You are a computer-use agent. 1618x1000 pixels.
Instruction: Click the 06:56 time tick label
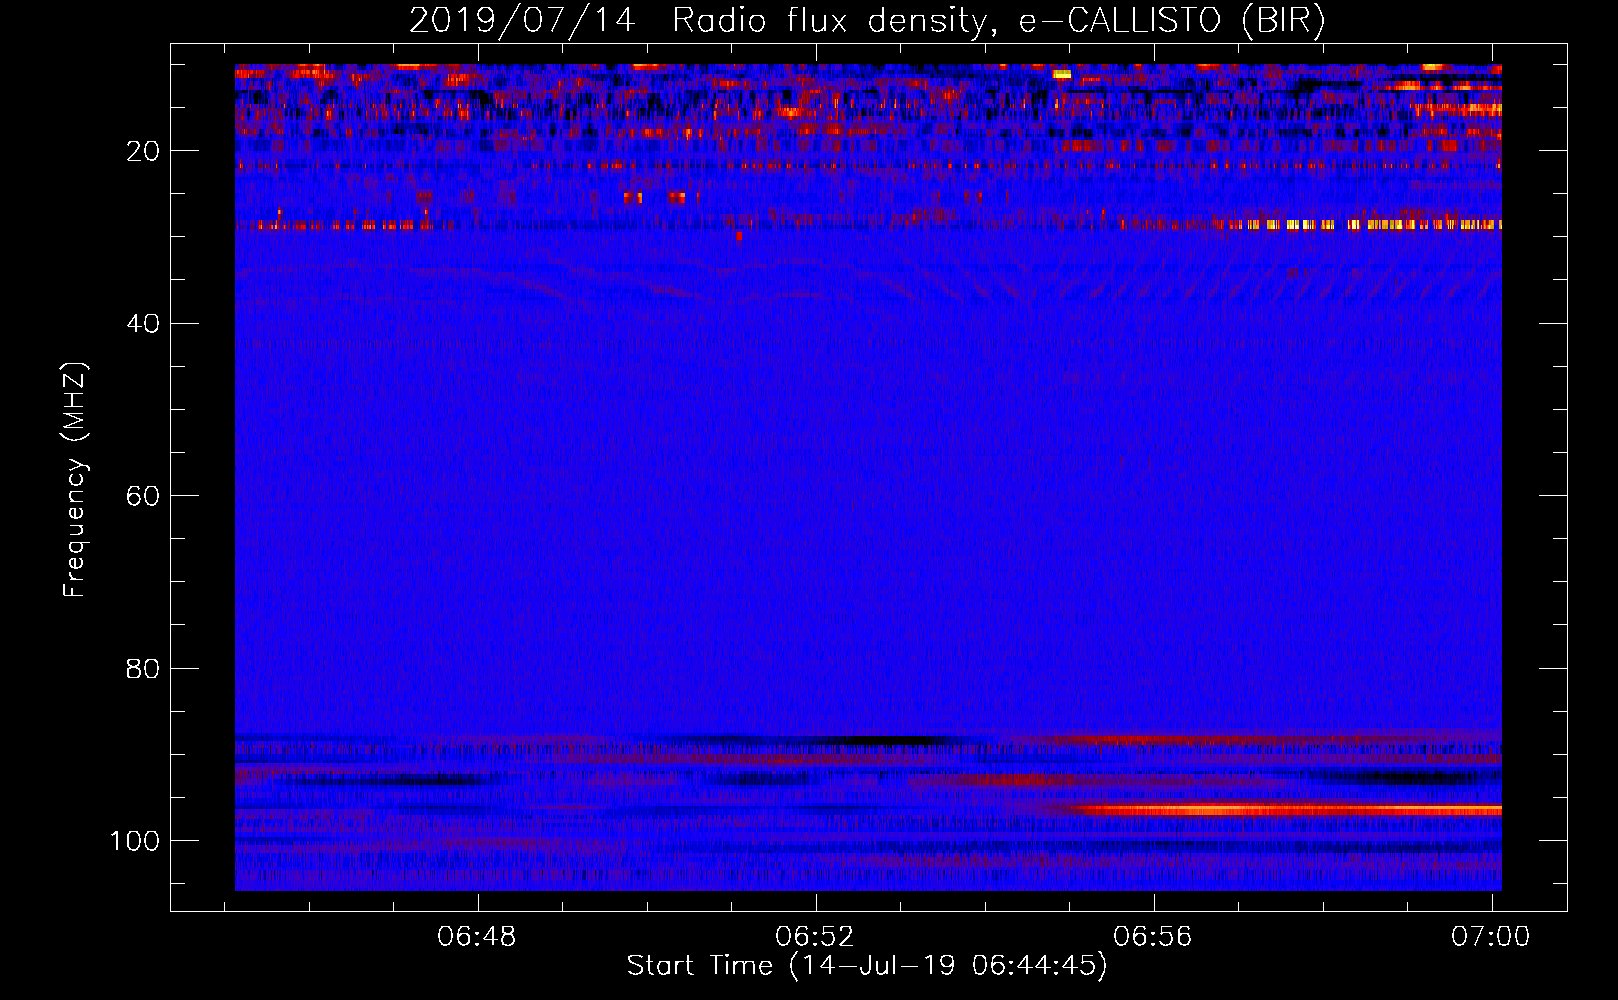(1153, 937)
